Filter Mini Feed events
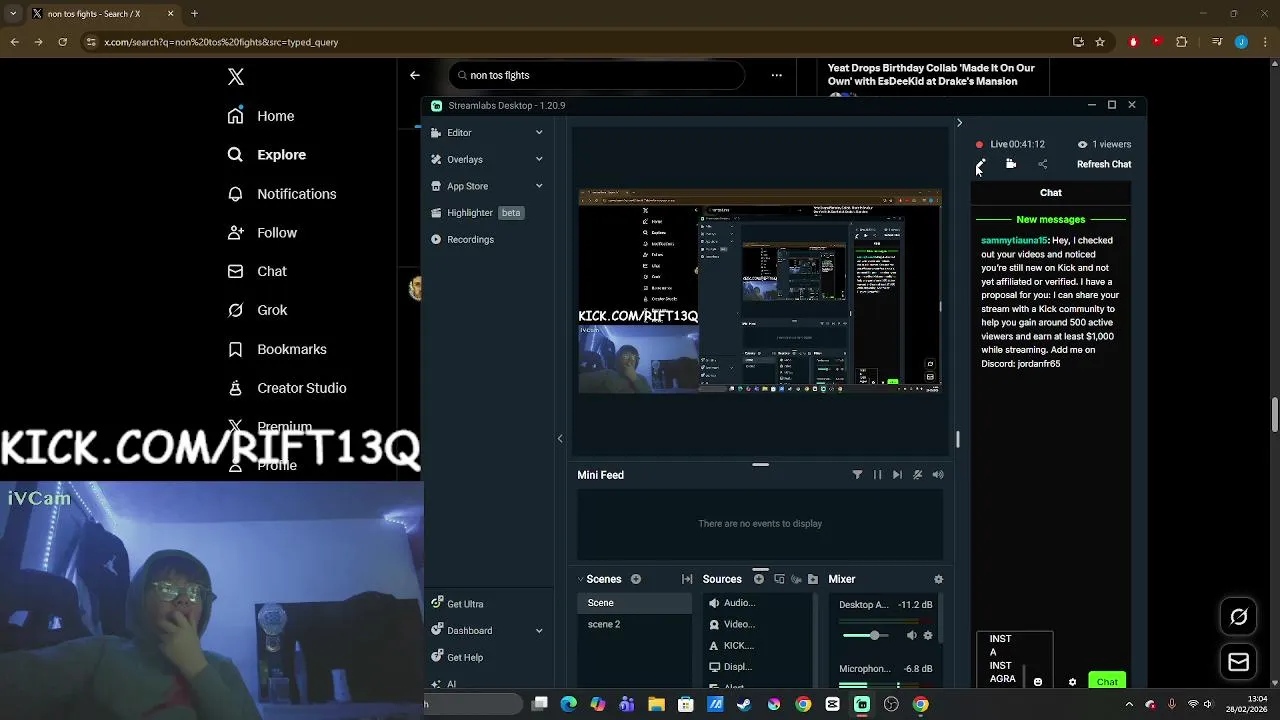Image resolution: width=1280 pixels, height=720 pixels. click(x=857, y=475)
